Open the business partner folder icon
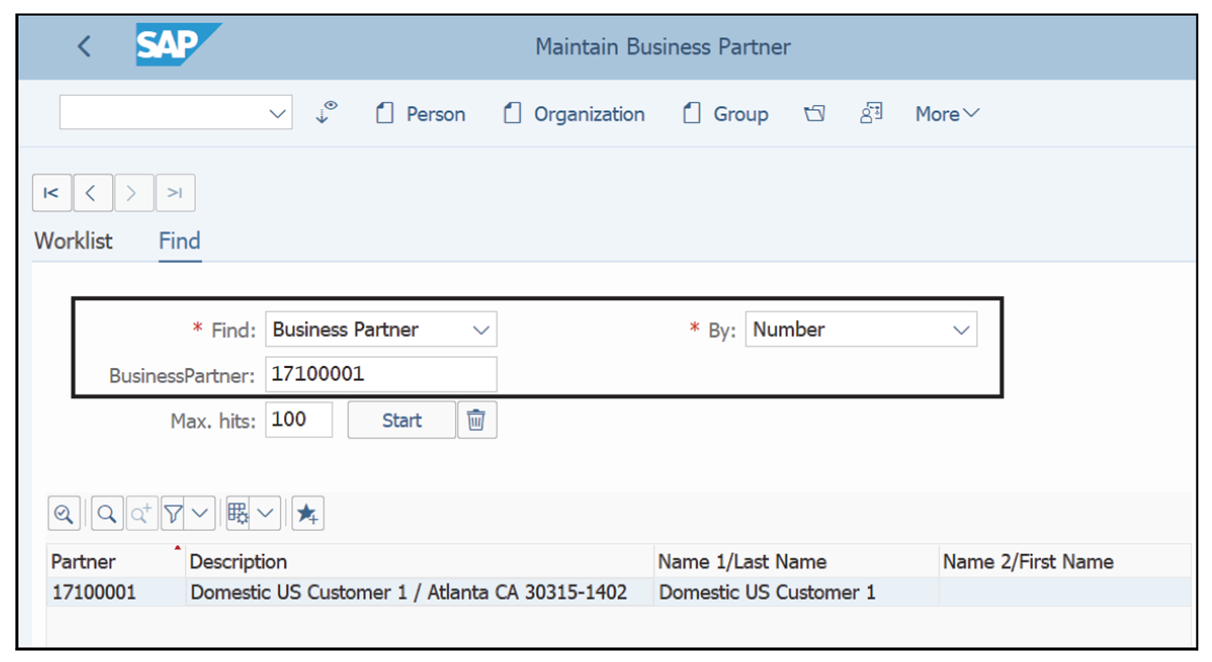The width and height of the screenshot is (1212, 662). click(x=814, y=114)
